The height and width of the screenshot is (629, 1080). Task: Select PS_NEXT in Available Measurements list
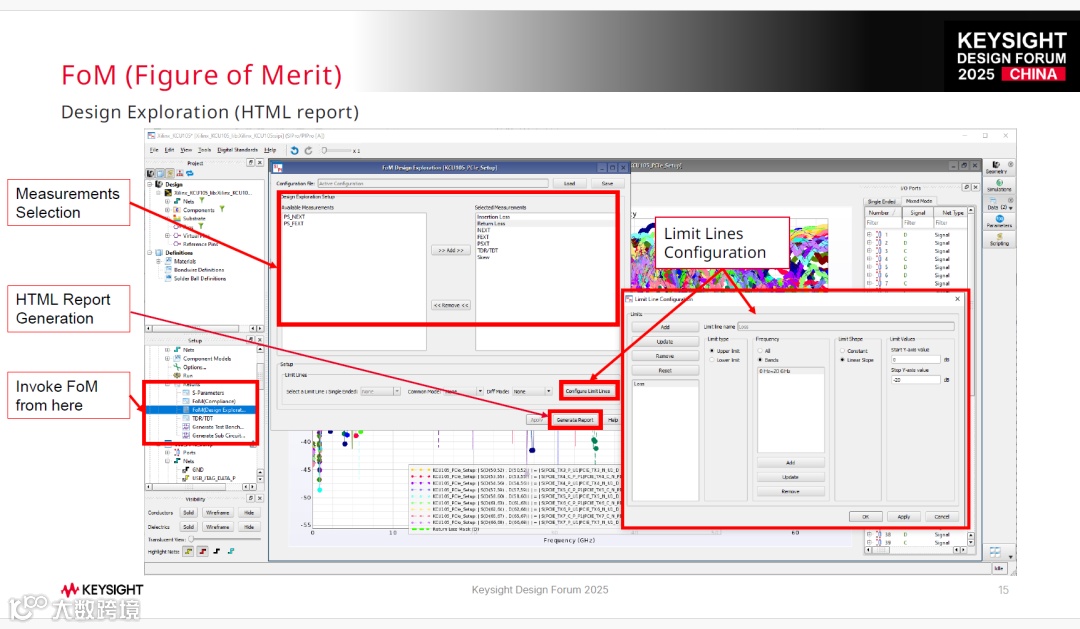pyautogui.click(x=294, y=216)
